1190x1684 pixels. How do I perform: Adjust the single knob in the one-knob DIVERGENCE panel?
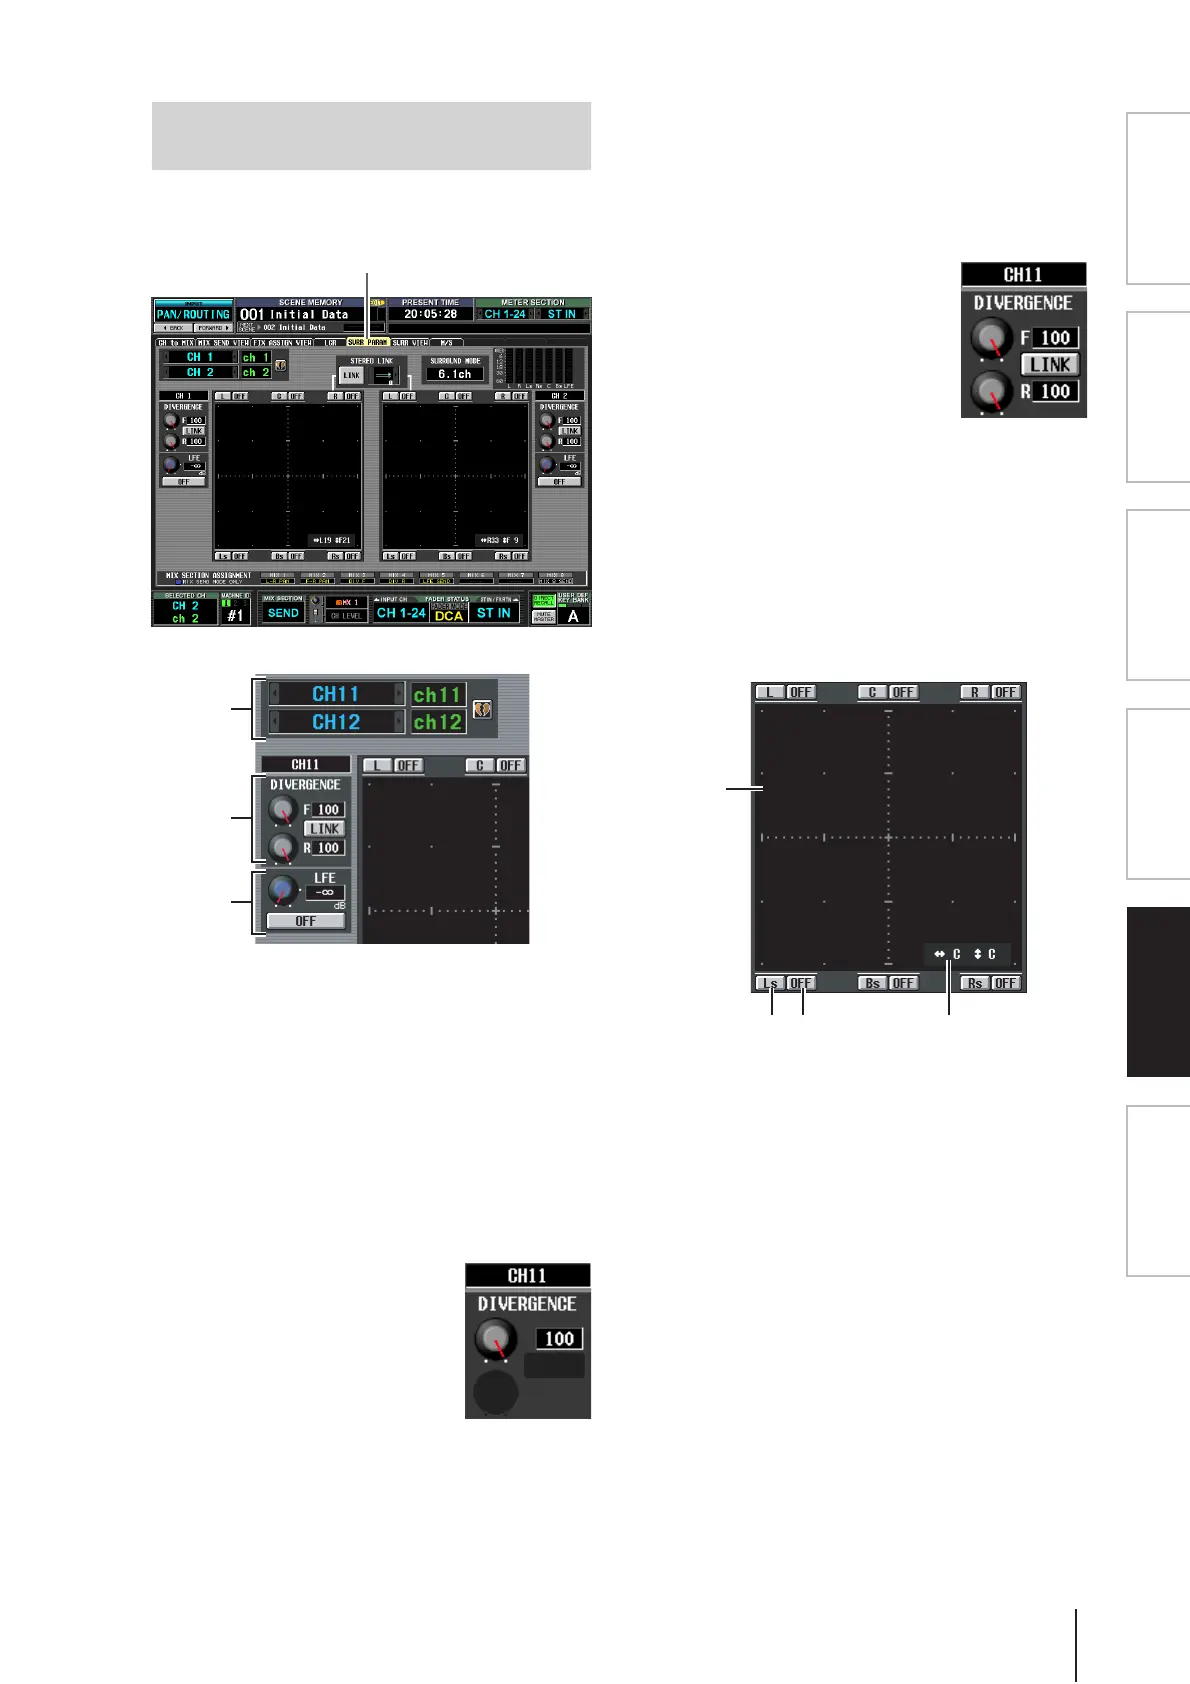496,1340
